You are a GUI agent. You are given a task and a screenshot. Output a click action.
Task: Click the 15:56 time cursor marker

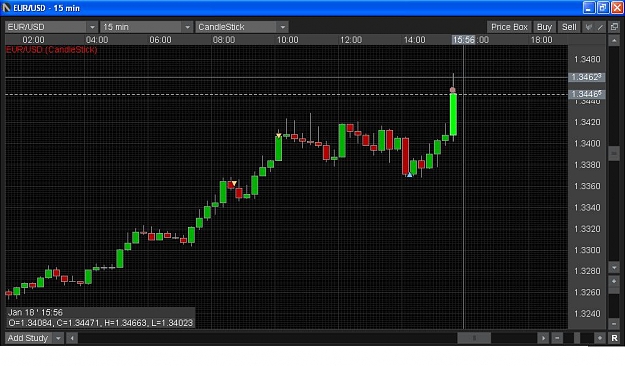click(464, 40)
